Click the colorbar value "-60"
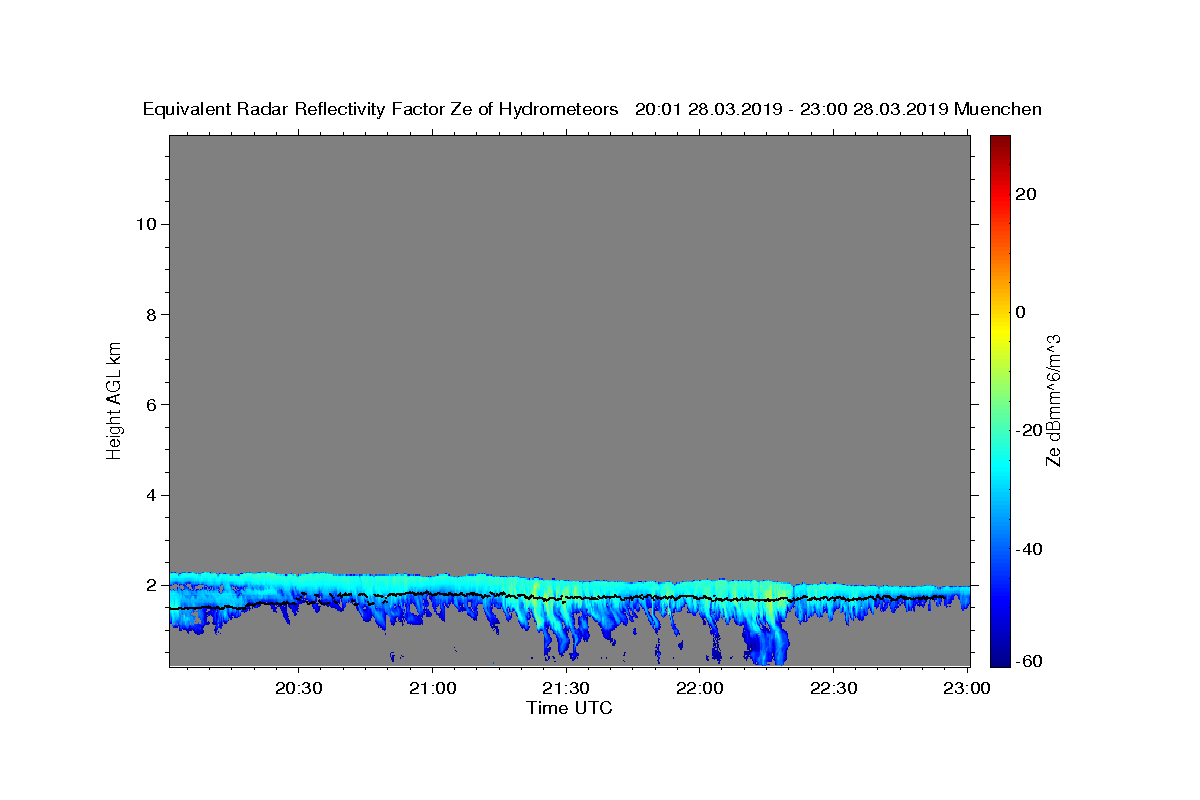The height and width of the screenshot is (800, 1200). click(1029, 661)
